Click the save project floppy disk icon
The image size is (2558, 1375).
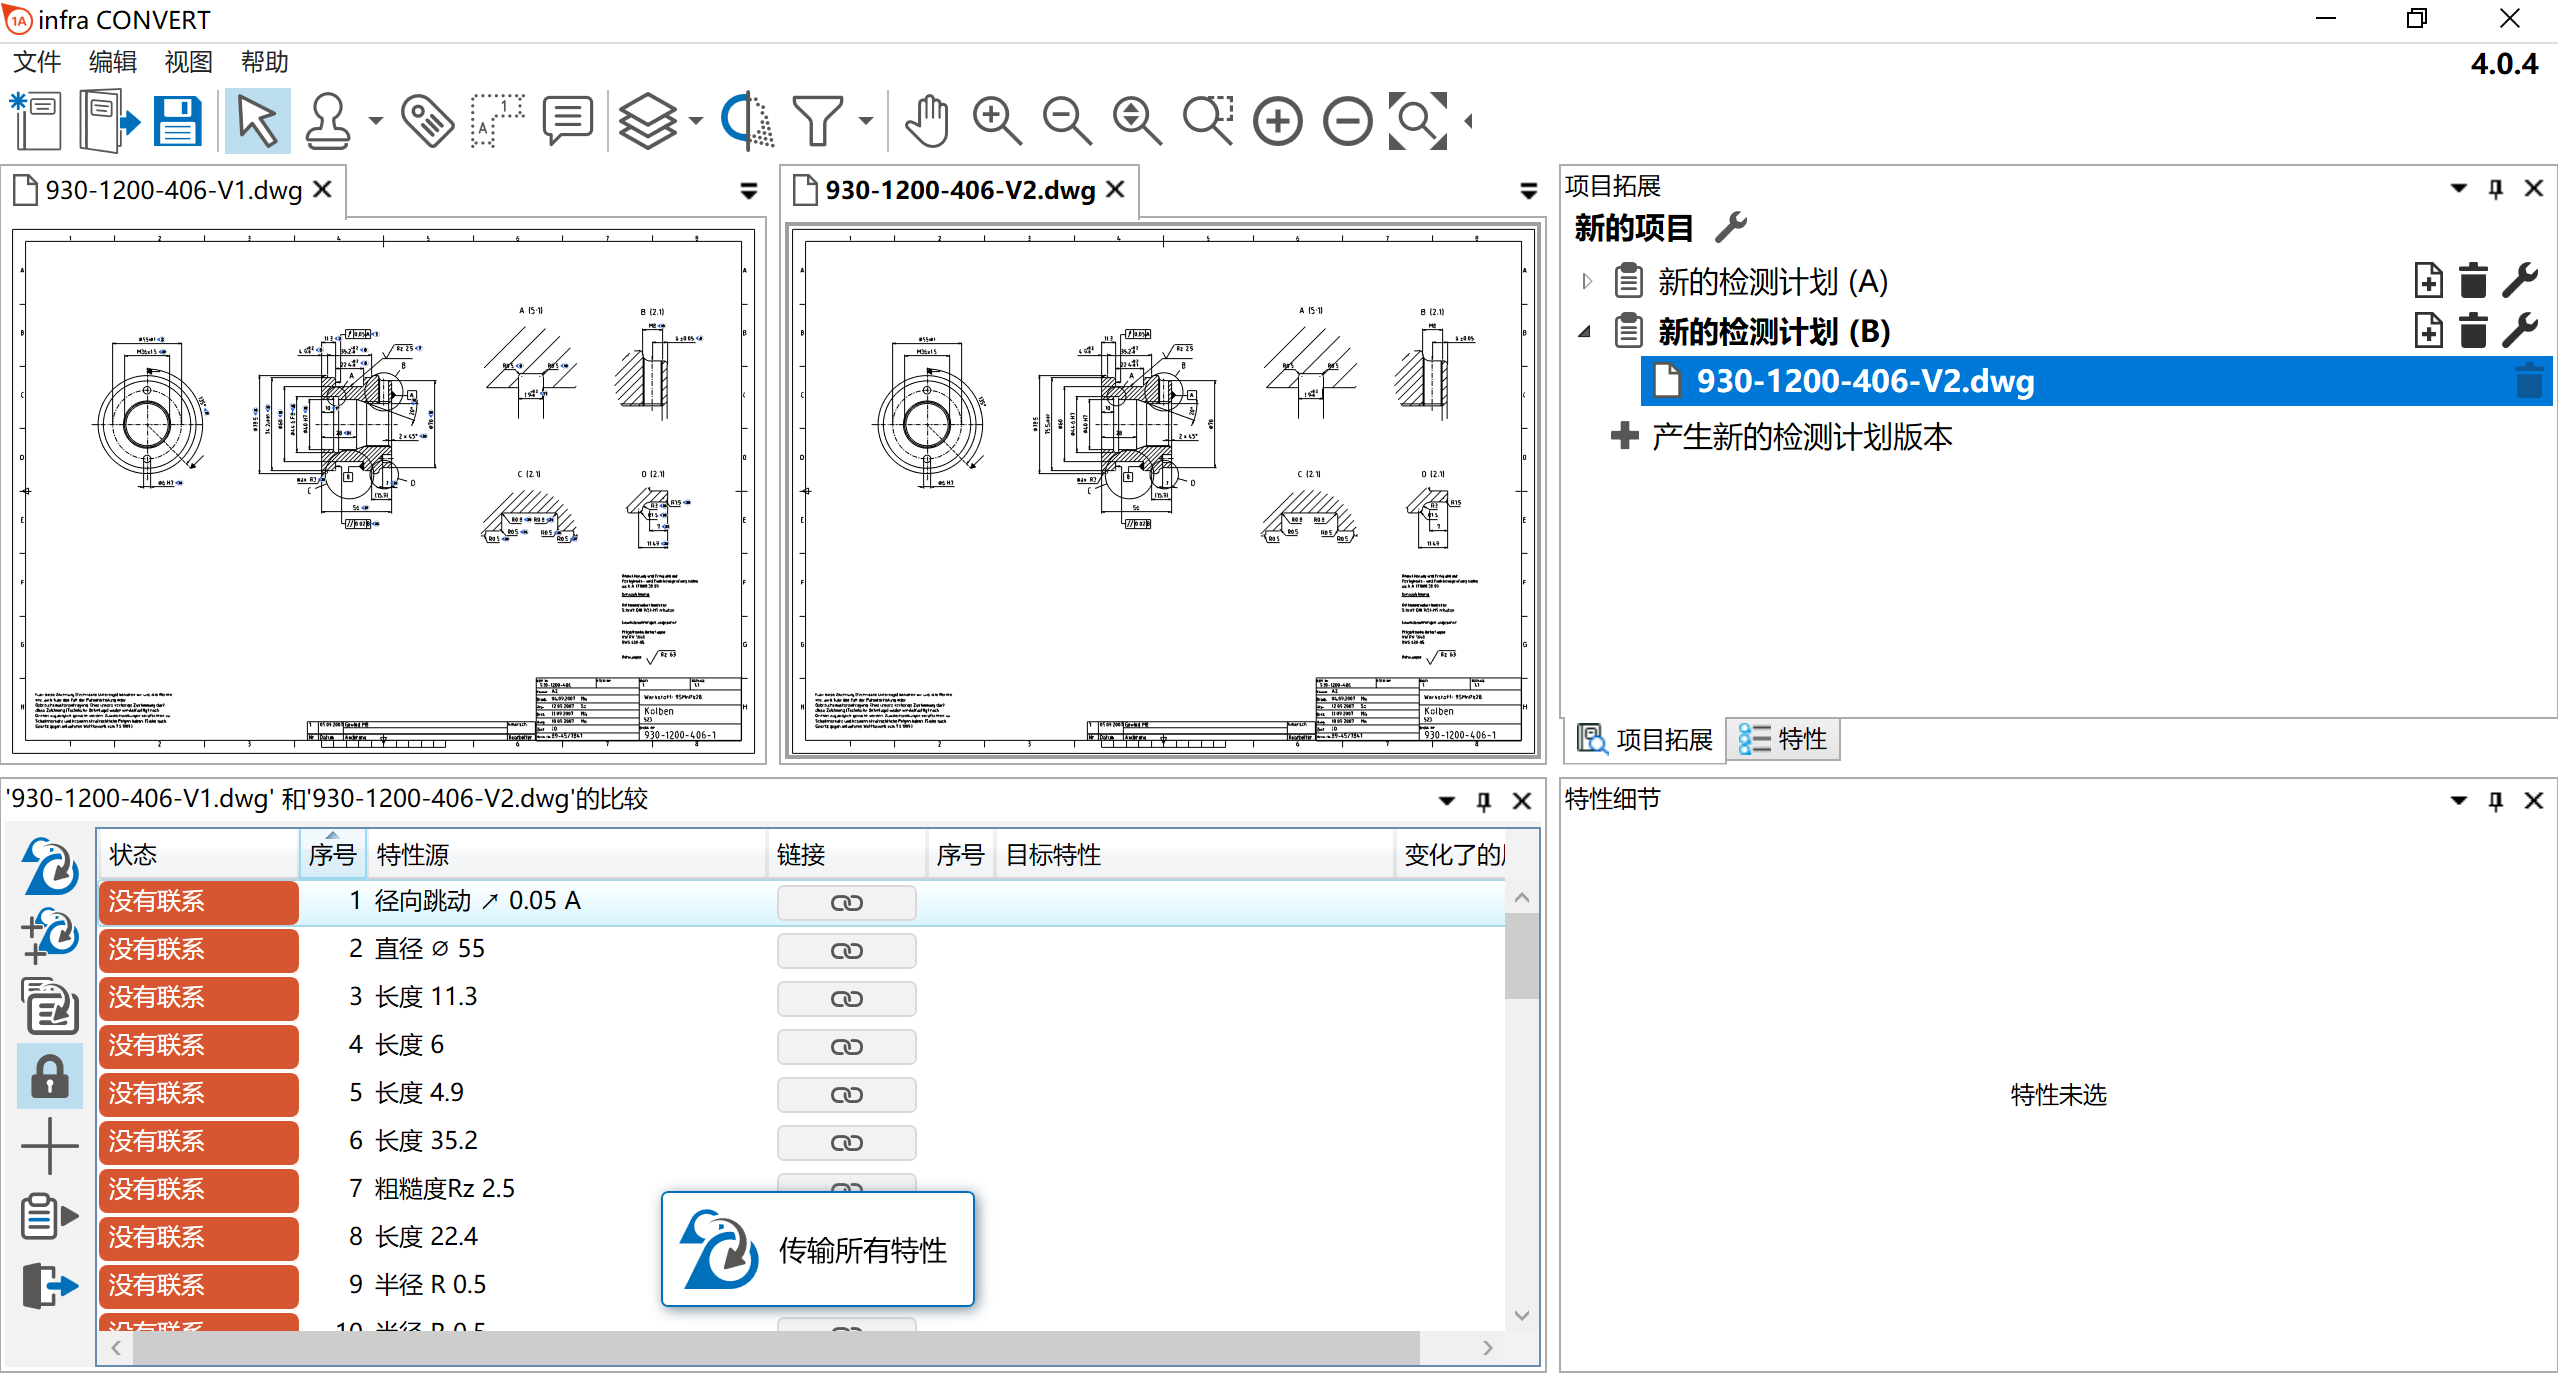178,121
